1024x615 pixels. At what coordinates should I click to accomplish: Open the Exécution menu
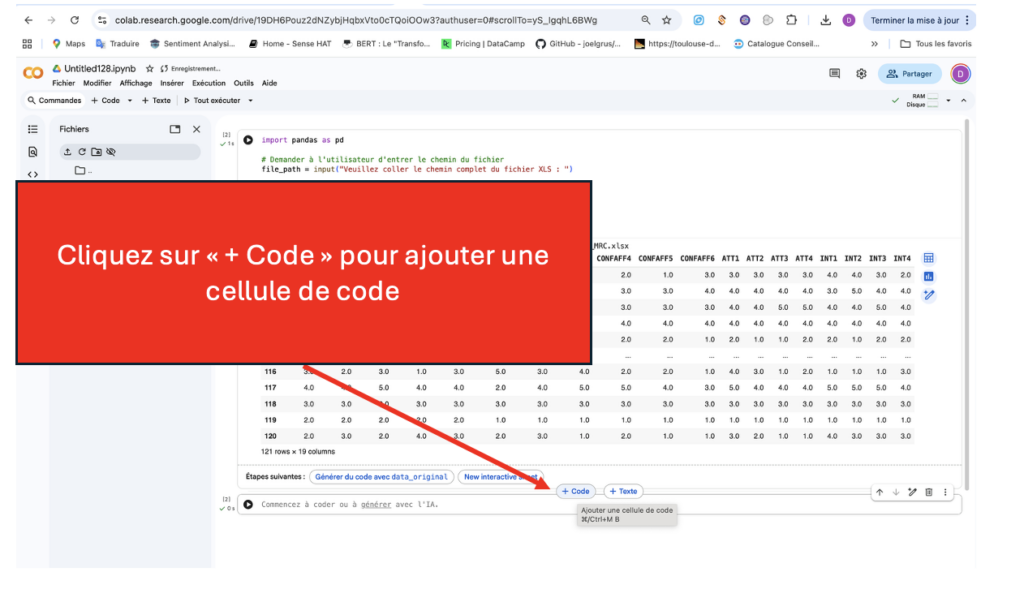(x=209, y=83)
